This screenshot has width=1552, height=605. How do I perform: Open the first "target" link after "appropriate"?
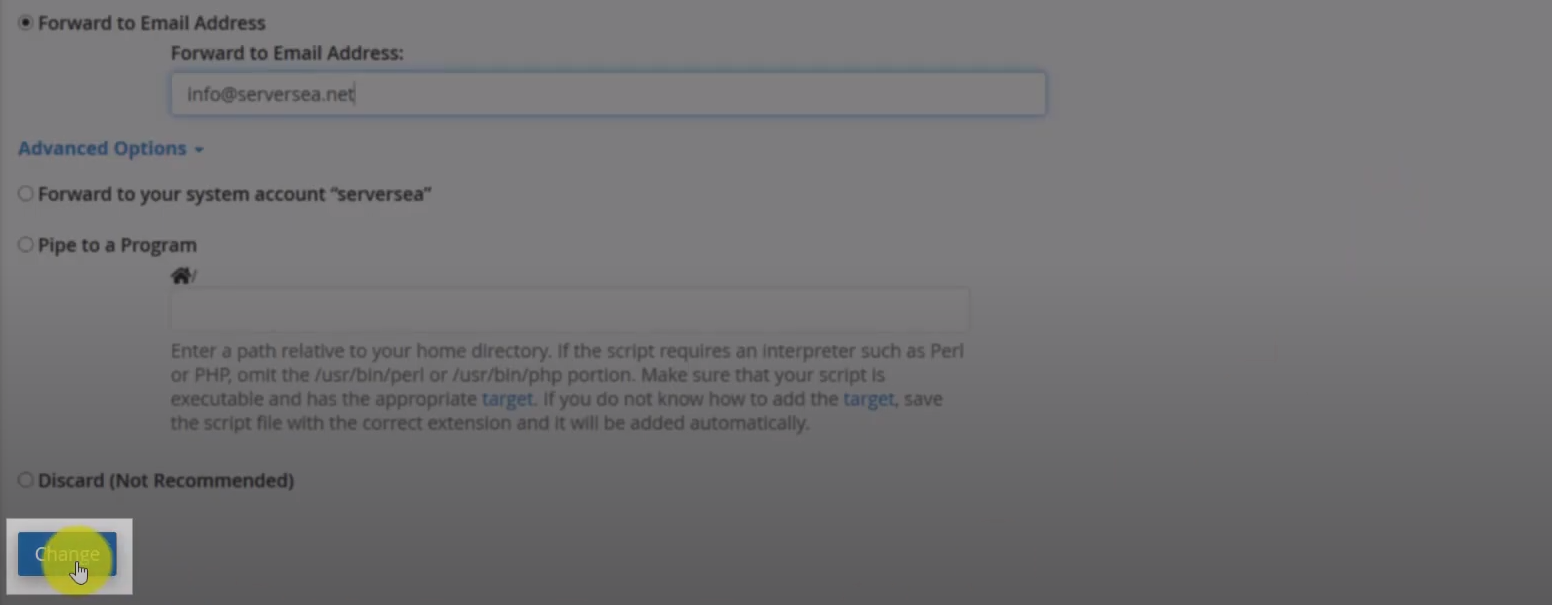(x=507, y=399)
